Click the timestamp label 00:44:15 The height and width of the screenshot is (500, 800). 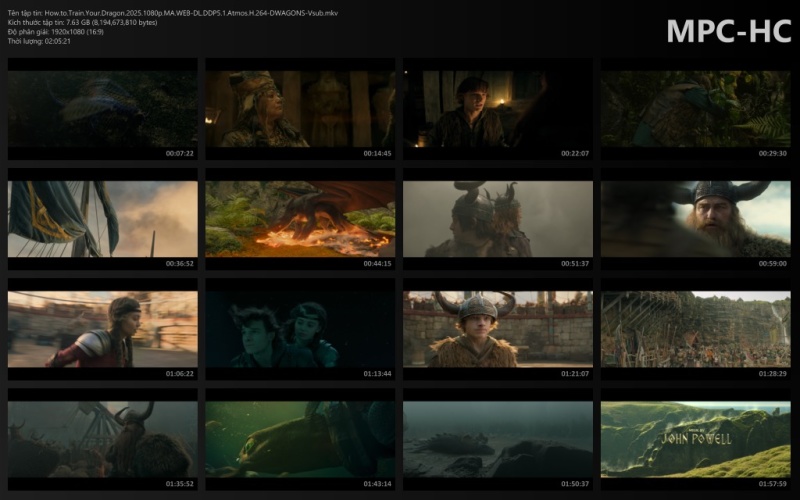[377, 264]
